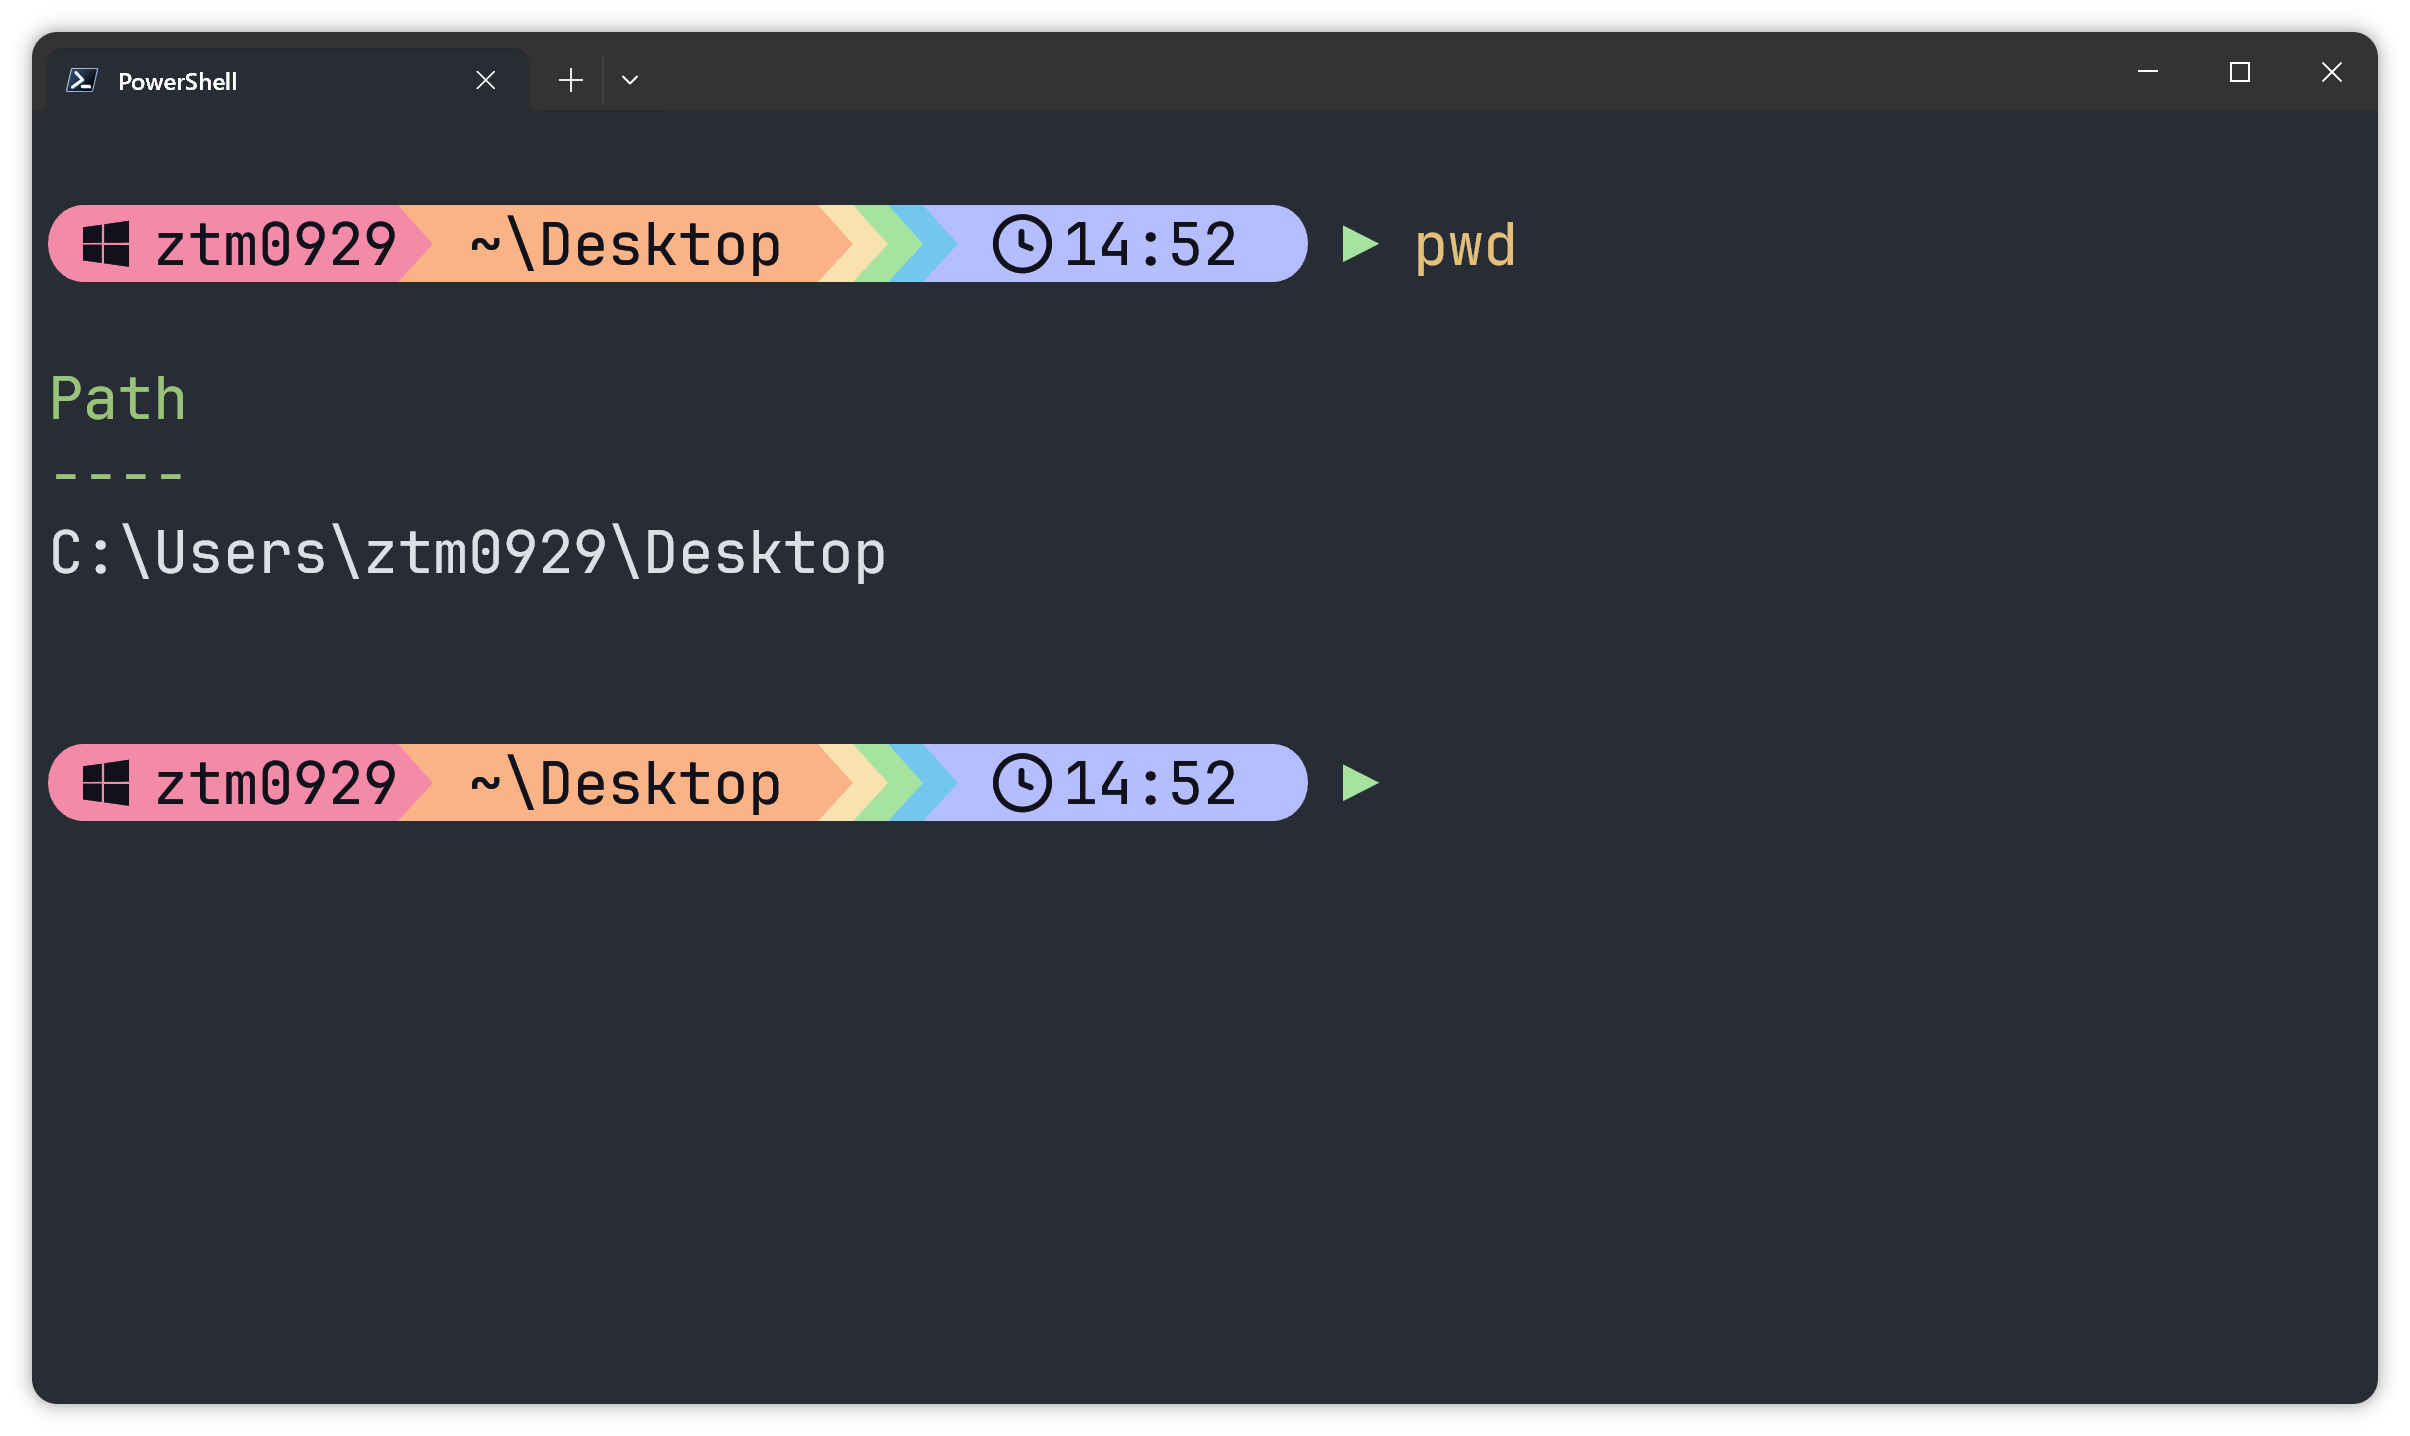Maximize the terminal window

click(x=2240, y=72)
